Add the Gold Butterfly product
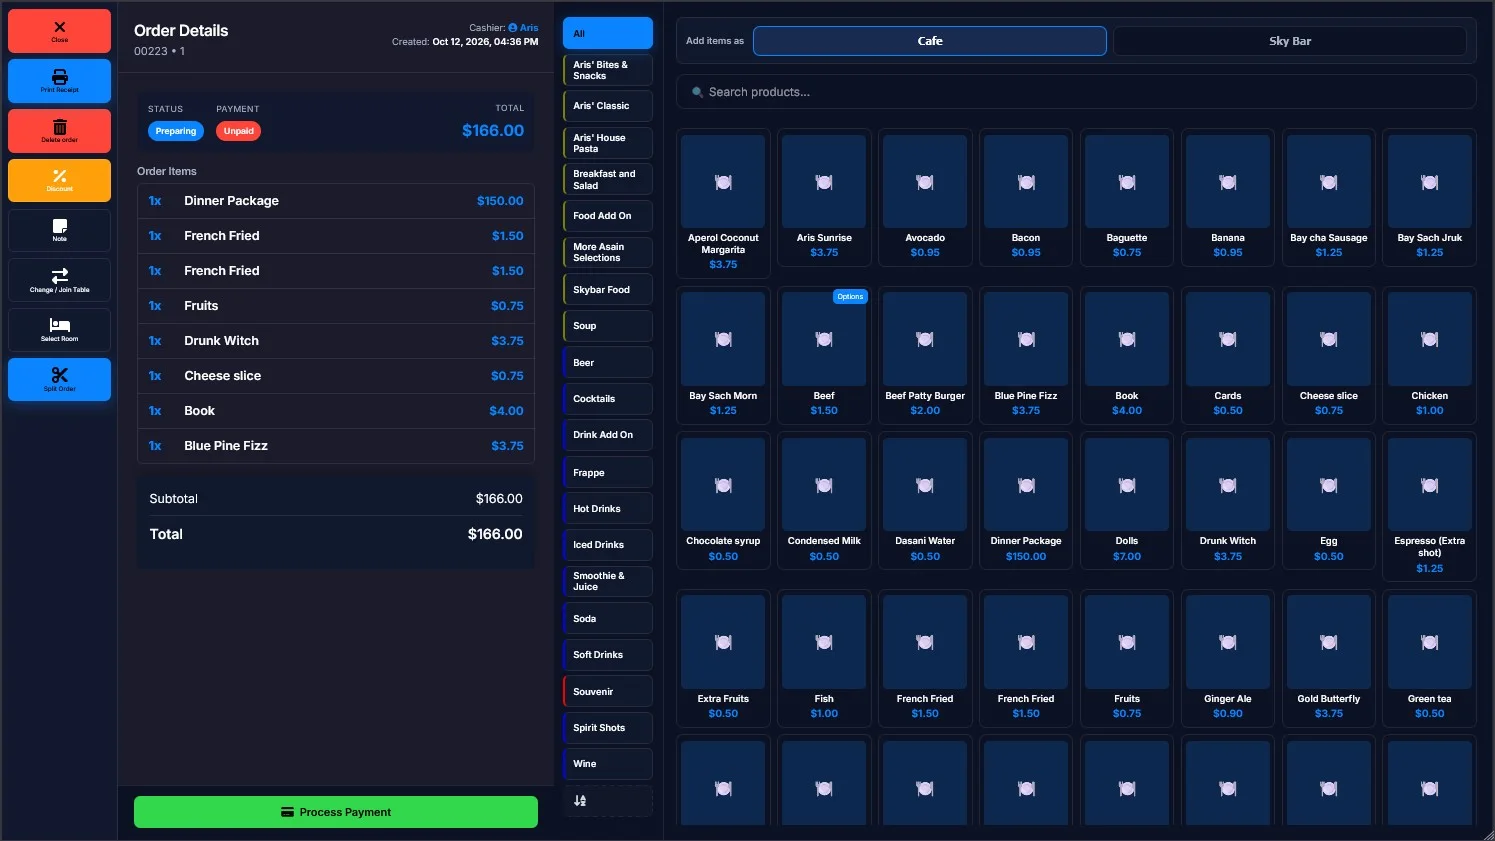 (x=1329, y=658)
